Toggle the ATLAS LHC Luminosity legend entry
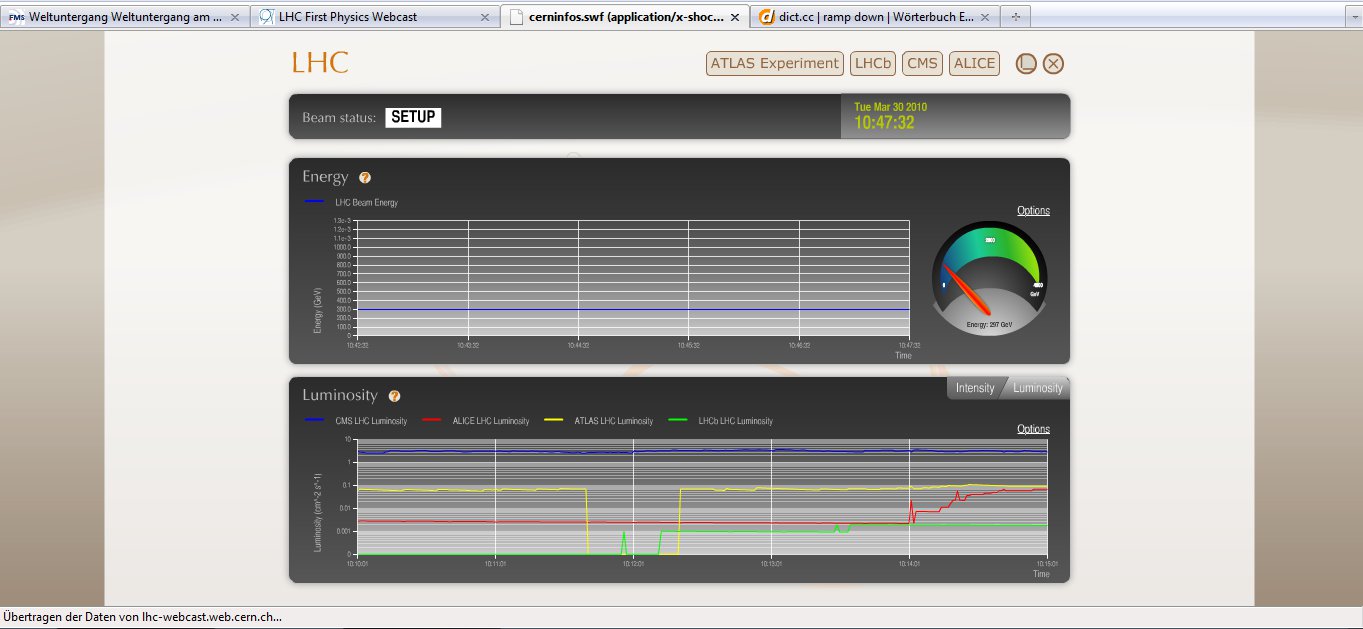 tap(612, 421)
